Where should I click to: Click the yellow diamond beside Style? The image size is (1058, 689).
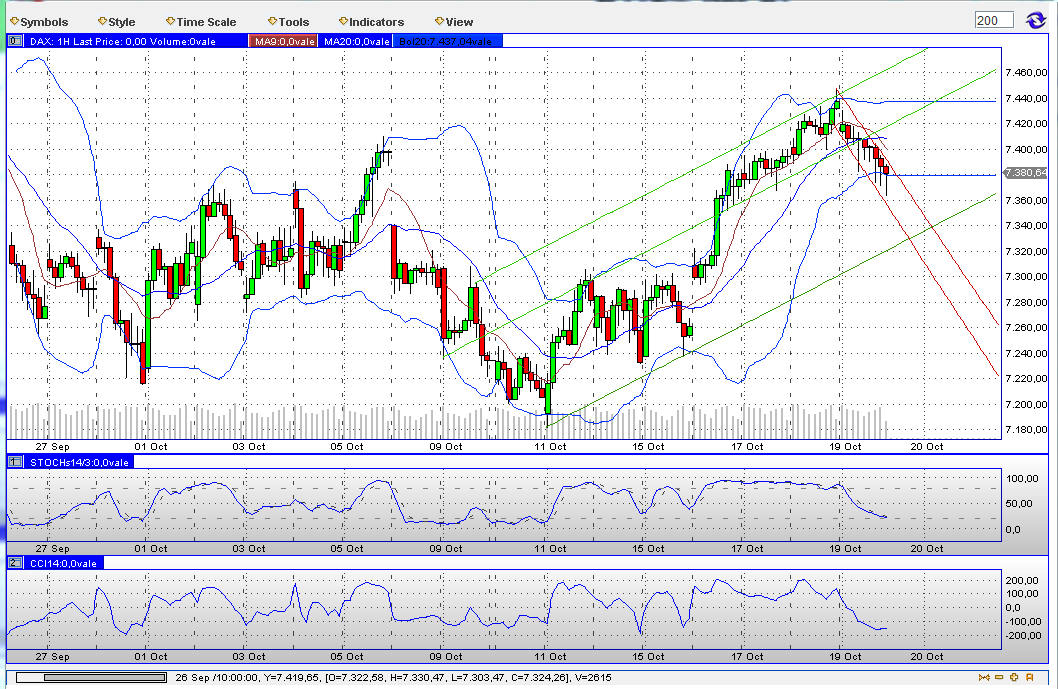coord(100,20)
